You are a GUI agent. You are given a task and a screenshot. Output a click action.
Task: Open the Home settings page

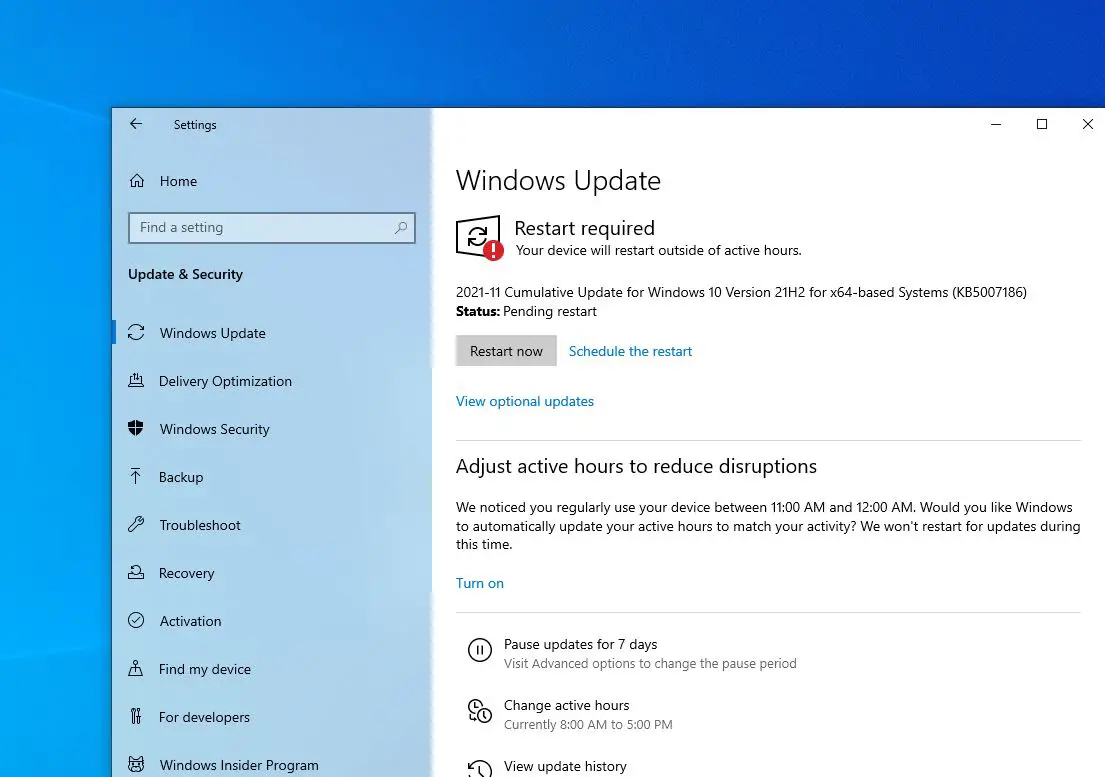coord(178,181)
